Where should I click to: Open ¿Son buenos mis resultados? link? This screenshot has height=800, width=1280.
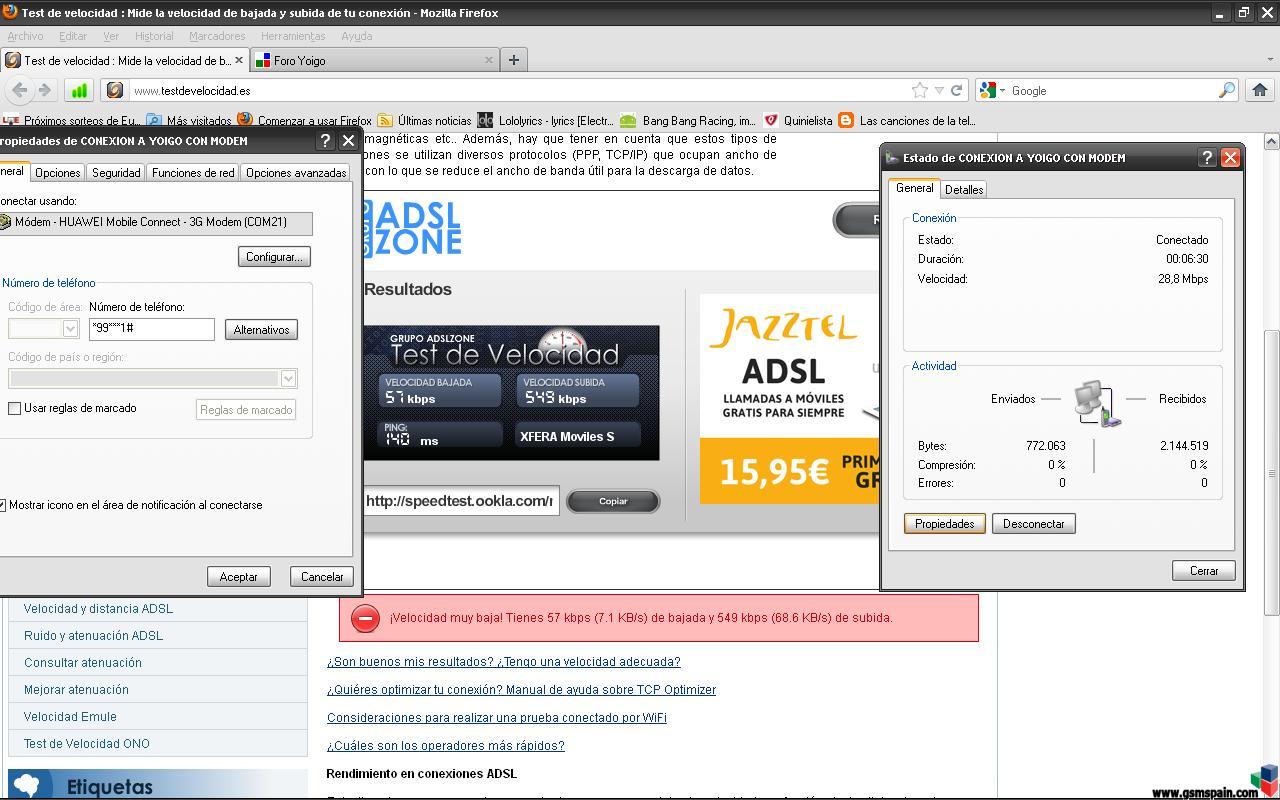503,662
